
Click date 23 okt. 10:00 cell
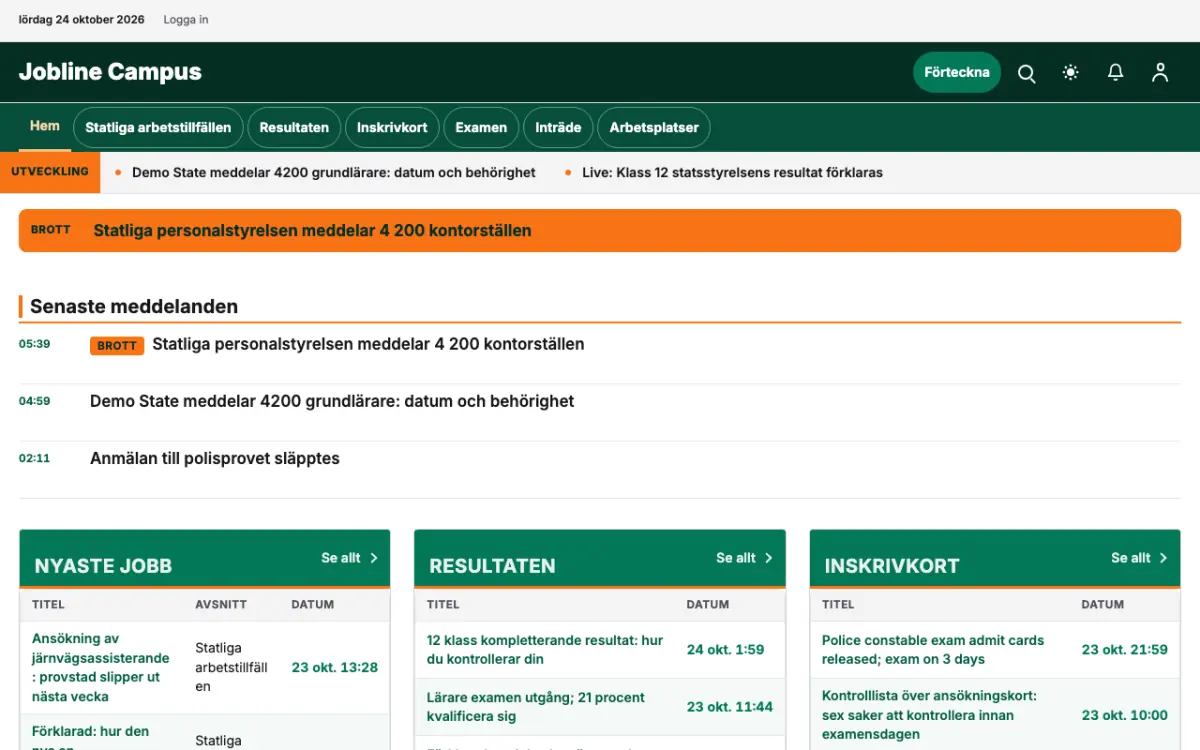[1125, 715]
